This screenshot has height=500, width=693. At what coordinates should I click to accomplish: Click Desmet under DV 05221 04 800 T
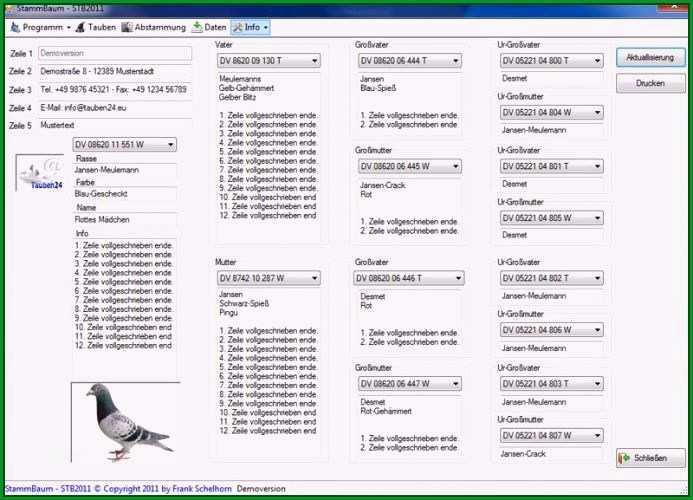(x=514, y=78)
